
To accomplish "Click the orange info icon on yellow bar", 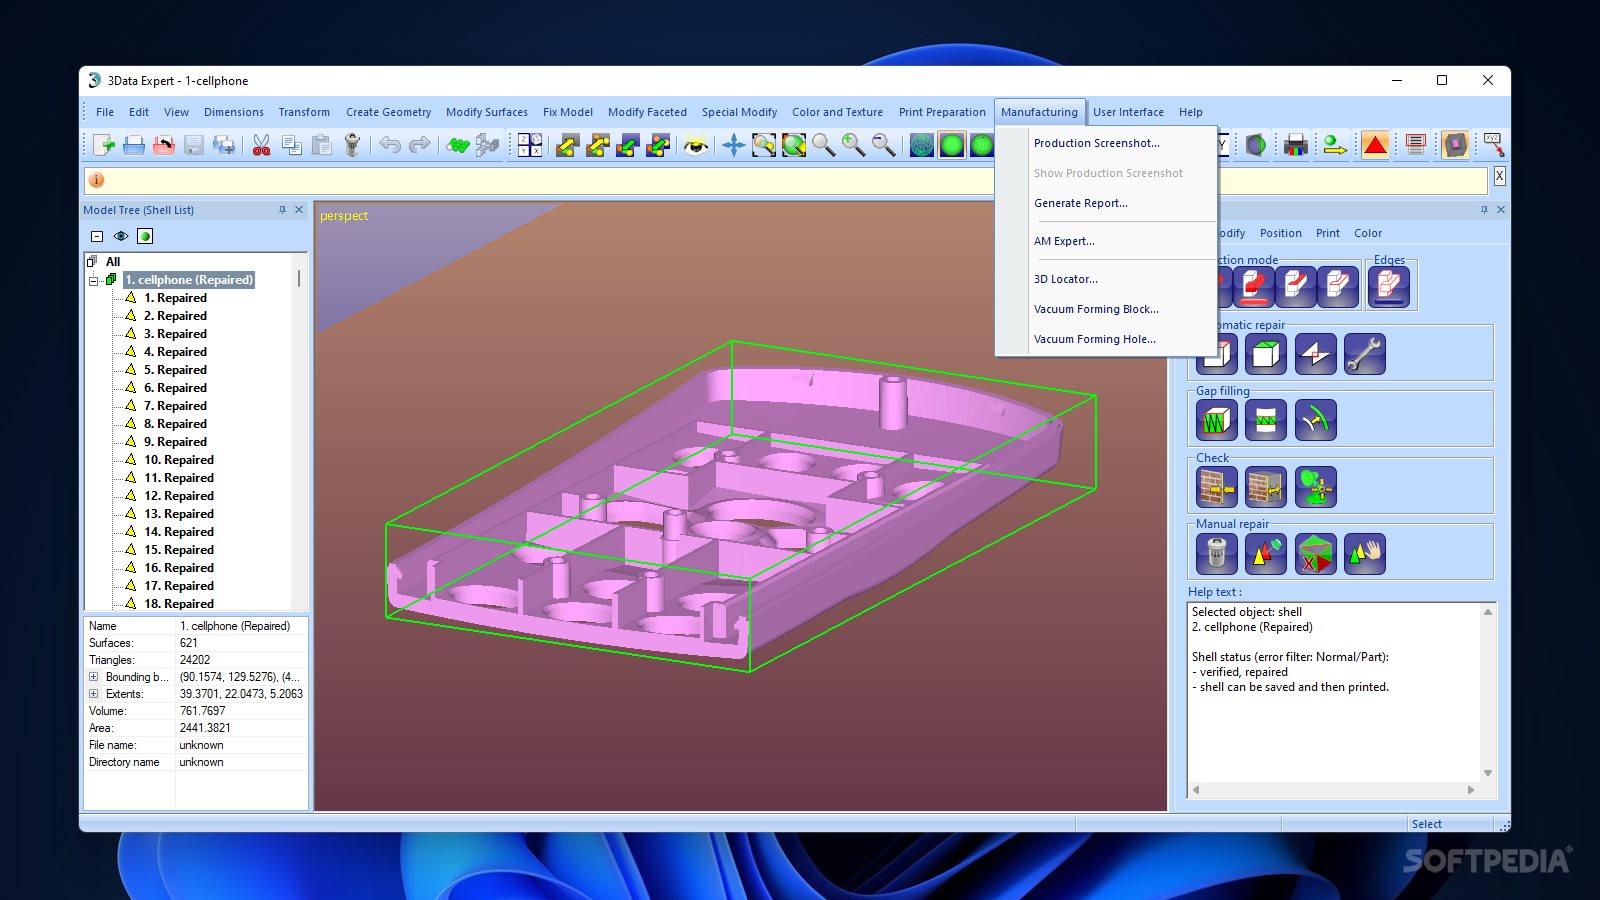I will (97, 180).
